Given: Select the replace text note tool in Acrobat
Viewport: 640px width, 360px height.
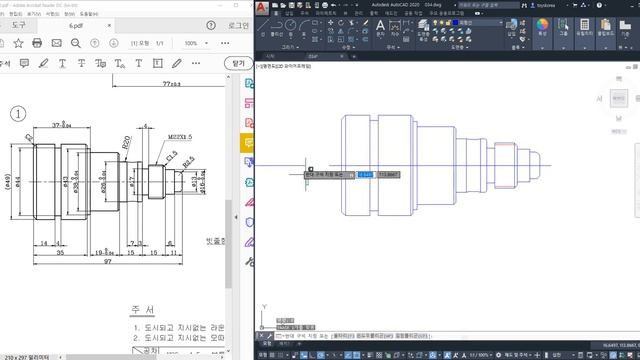Looking at the screenshot, I should (100, 63).
